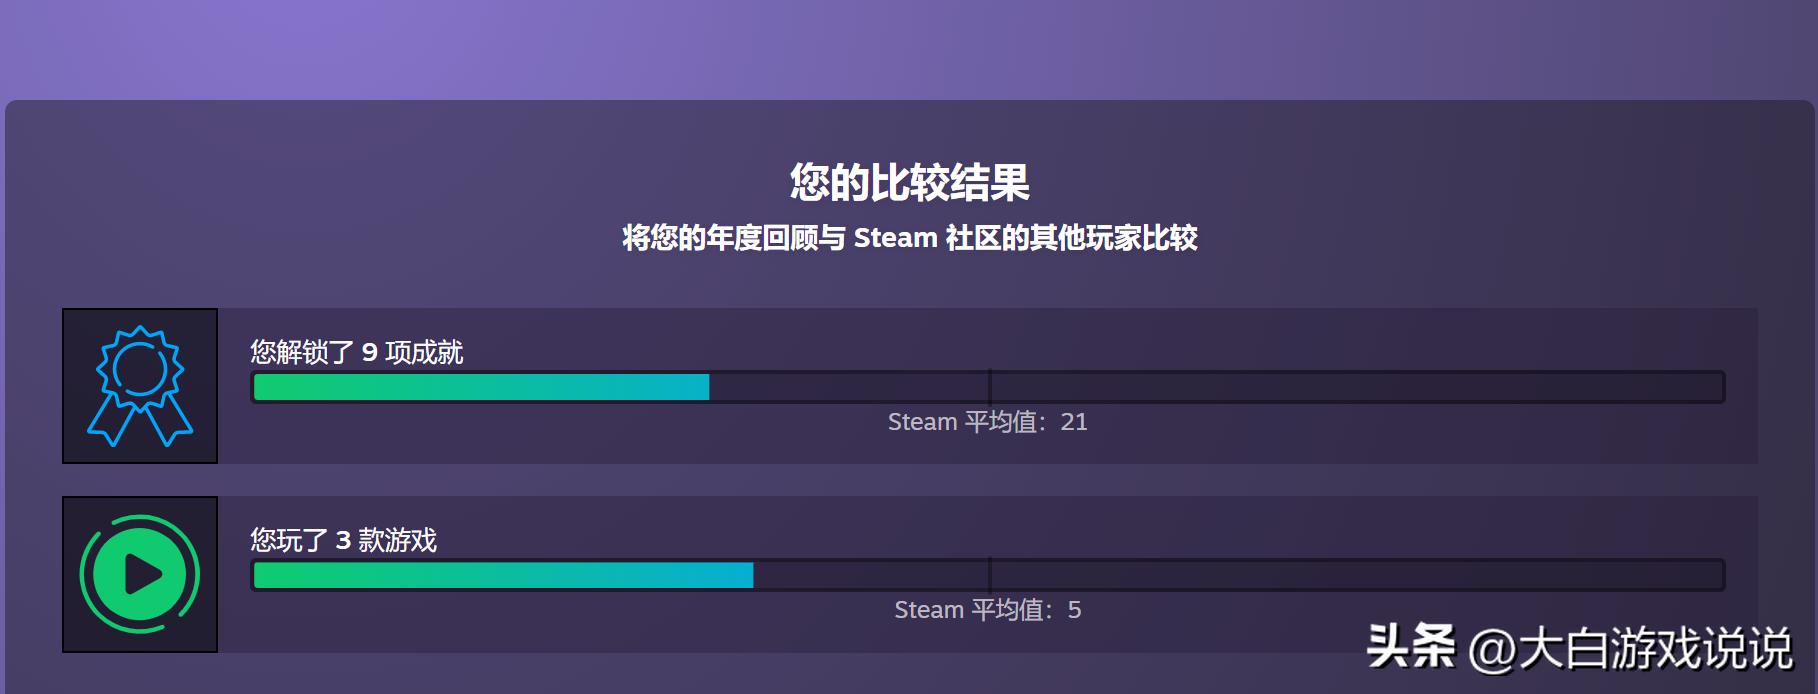Click the 头条 @大白游戏说说 watermark

(x=1579, y=648)
